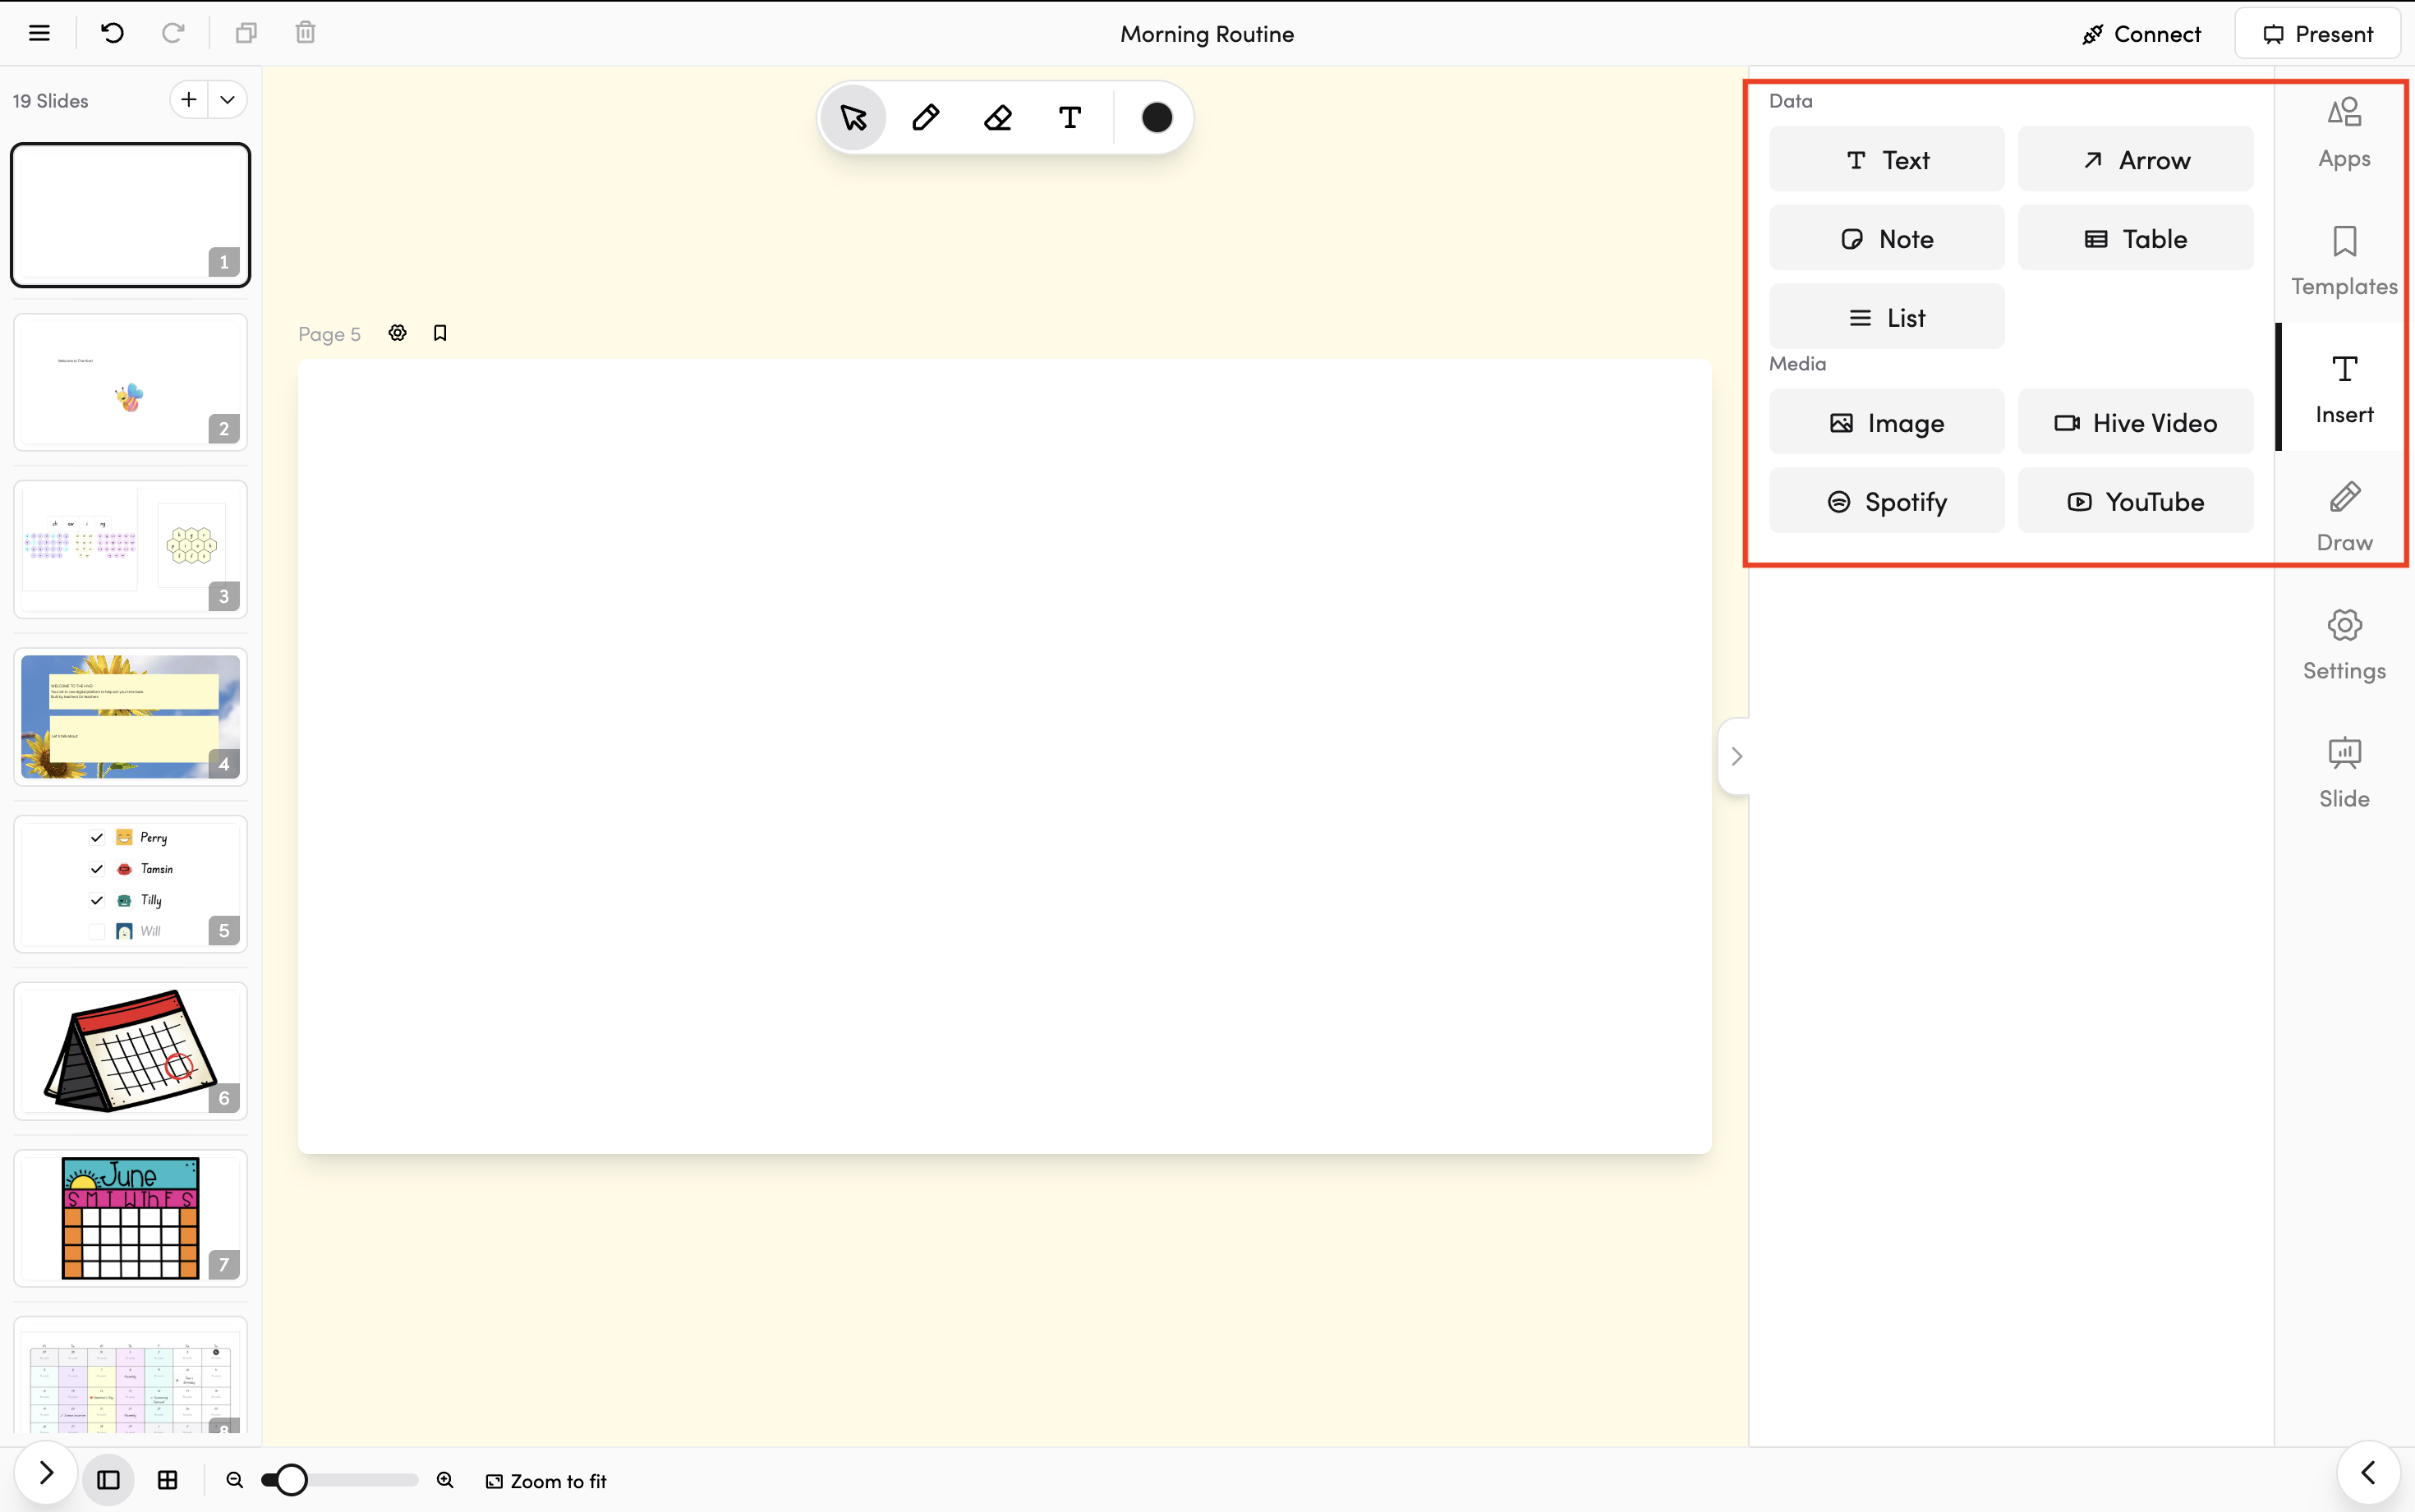2415x1512 pixels.
Task: Click the duplicate slide icon
Action: [x=245, y=33]
